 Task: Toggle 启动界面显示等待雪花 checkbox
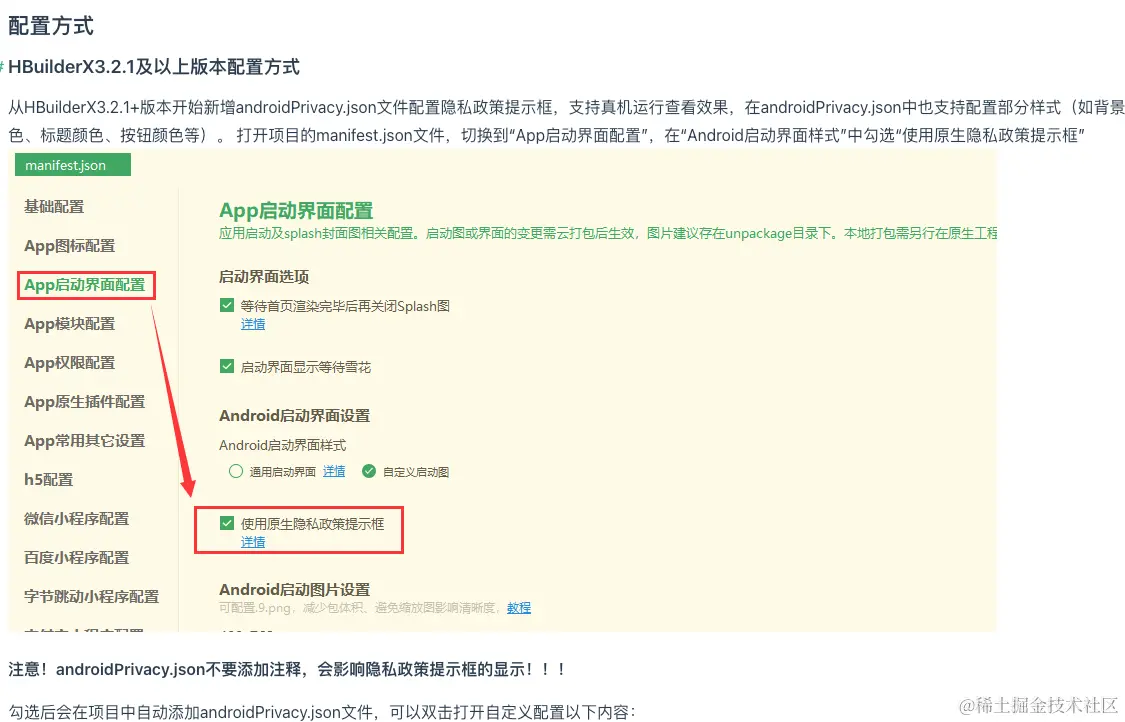tap(227, 366)
